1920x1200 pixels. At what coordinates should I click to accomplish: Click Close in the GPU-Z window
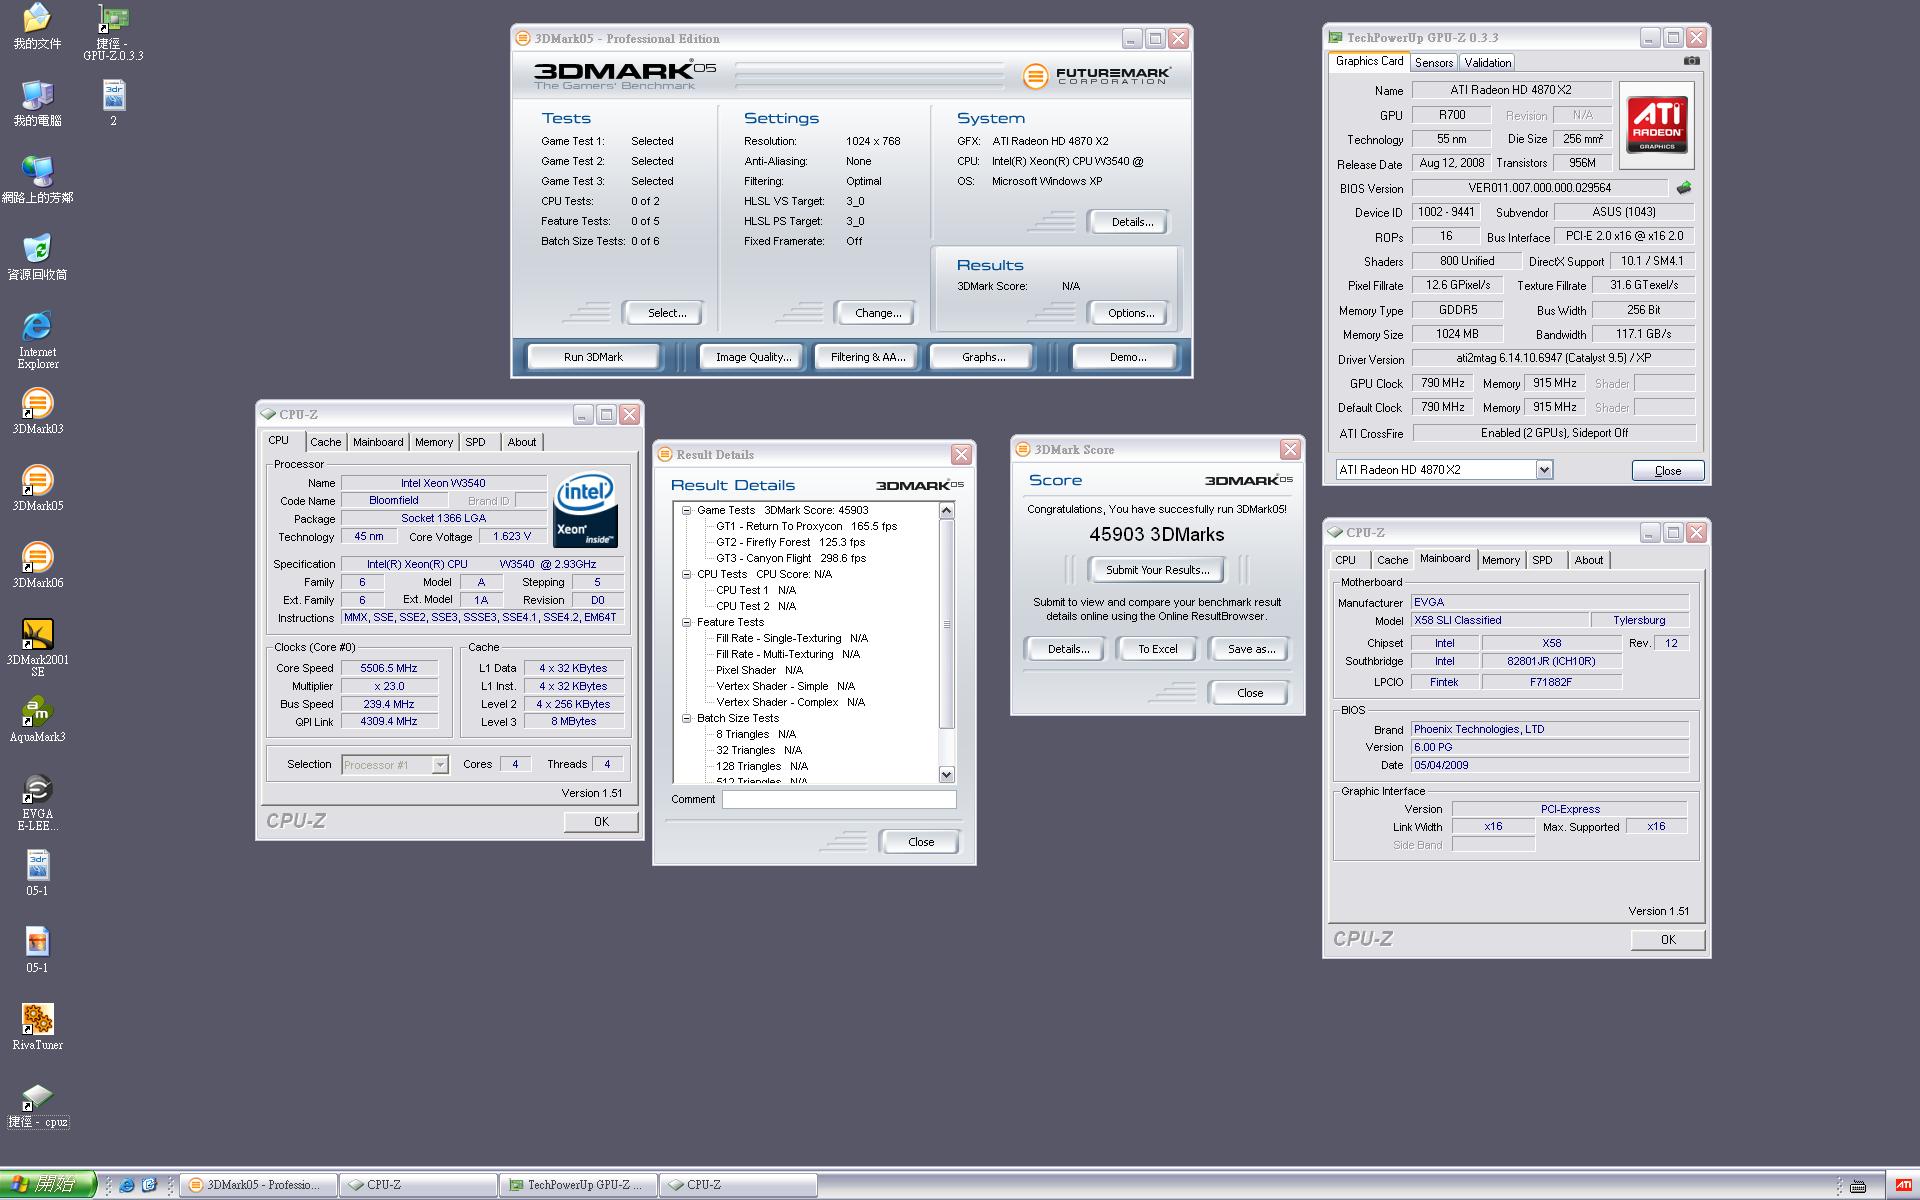pyautogui.click(x=1667, y=471)
